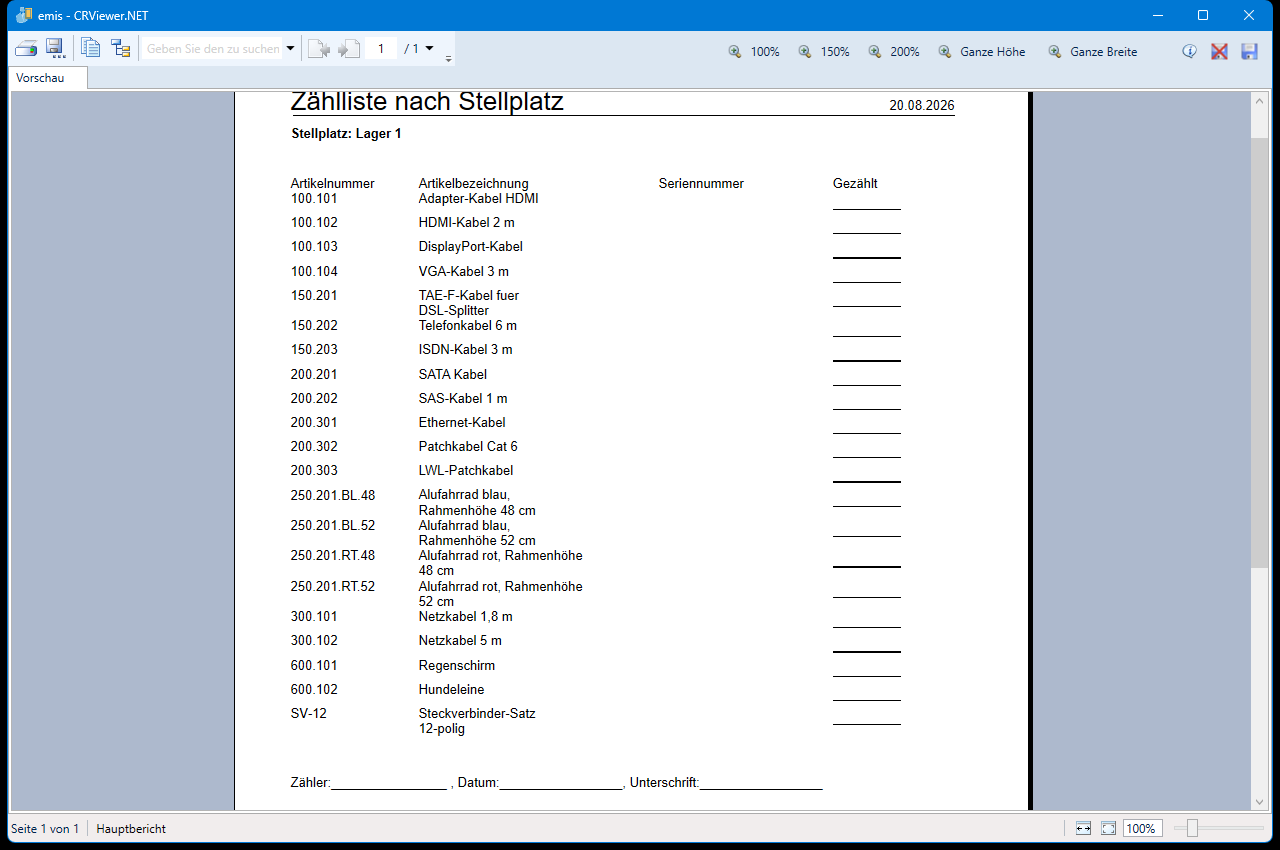Click article number 100.104

(314, 271)
